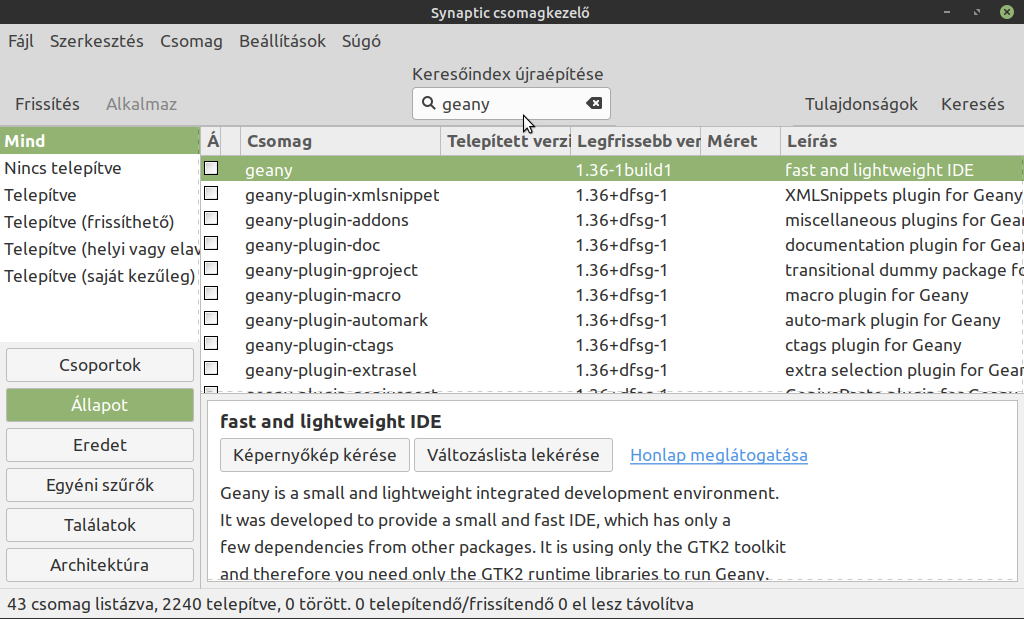
Task: Click the Változáslista lekérése button
Action: point(513,455)
